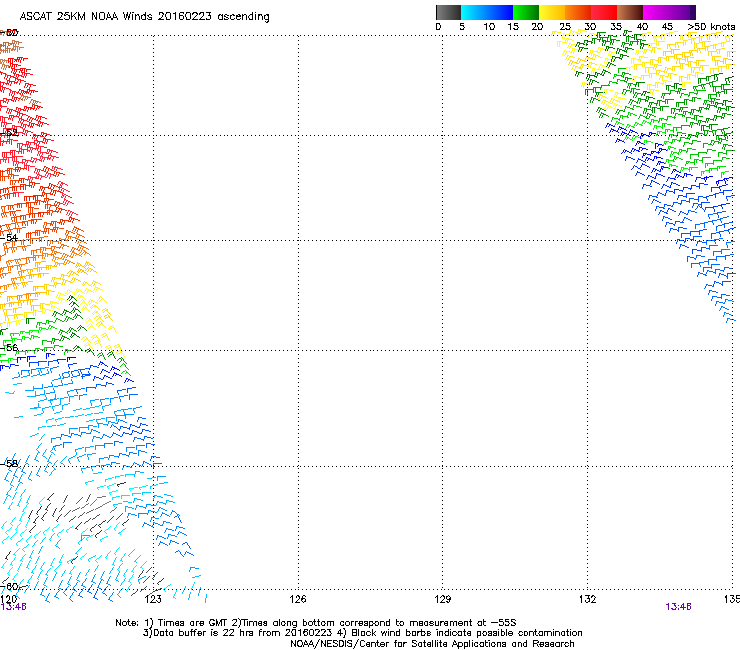Click the red 30-35 knots legend swatch

pos(604,12)
